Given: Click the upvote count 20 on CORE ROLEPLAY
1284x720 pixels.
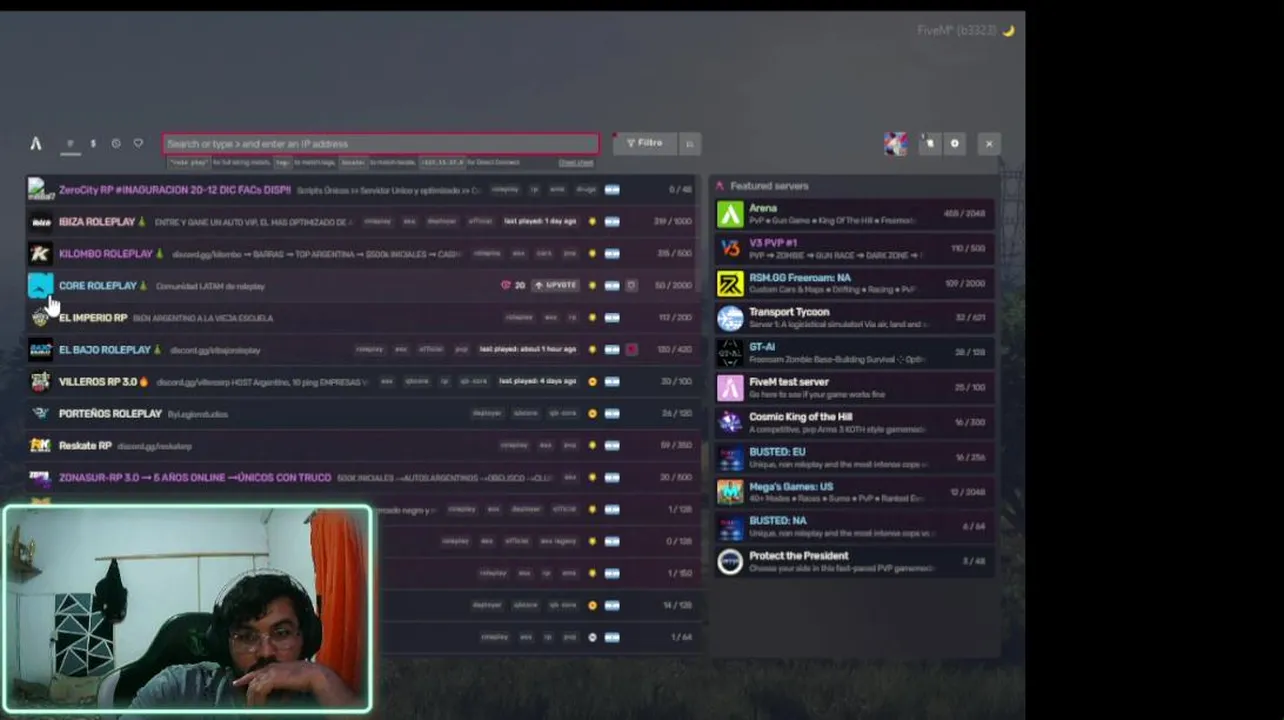Looking at the screenshot, I should 514,286.
